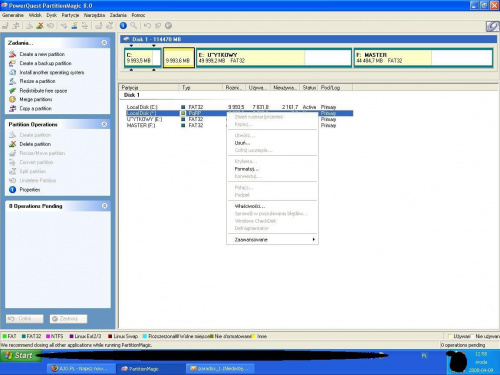Click the PL language indicator in the tray
Screen dimensions: 500x375
pos(424,356)
